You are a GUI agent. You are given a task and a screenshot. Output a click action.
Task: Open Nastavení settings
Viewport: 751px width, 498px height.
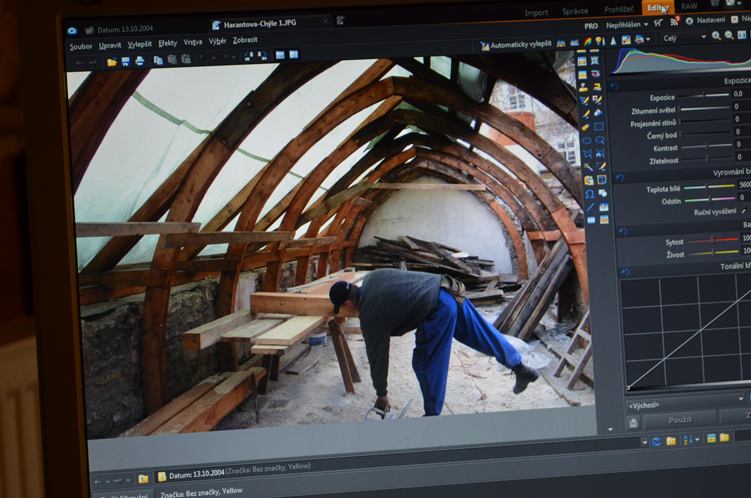coord(706,20)
